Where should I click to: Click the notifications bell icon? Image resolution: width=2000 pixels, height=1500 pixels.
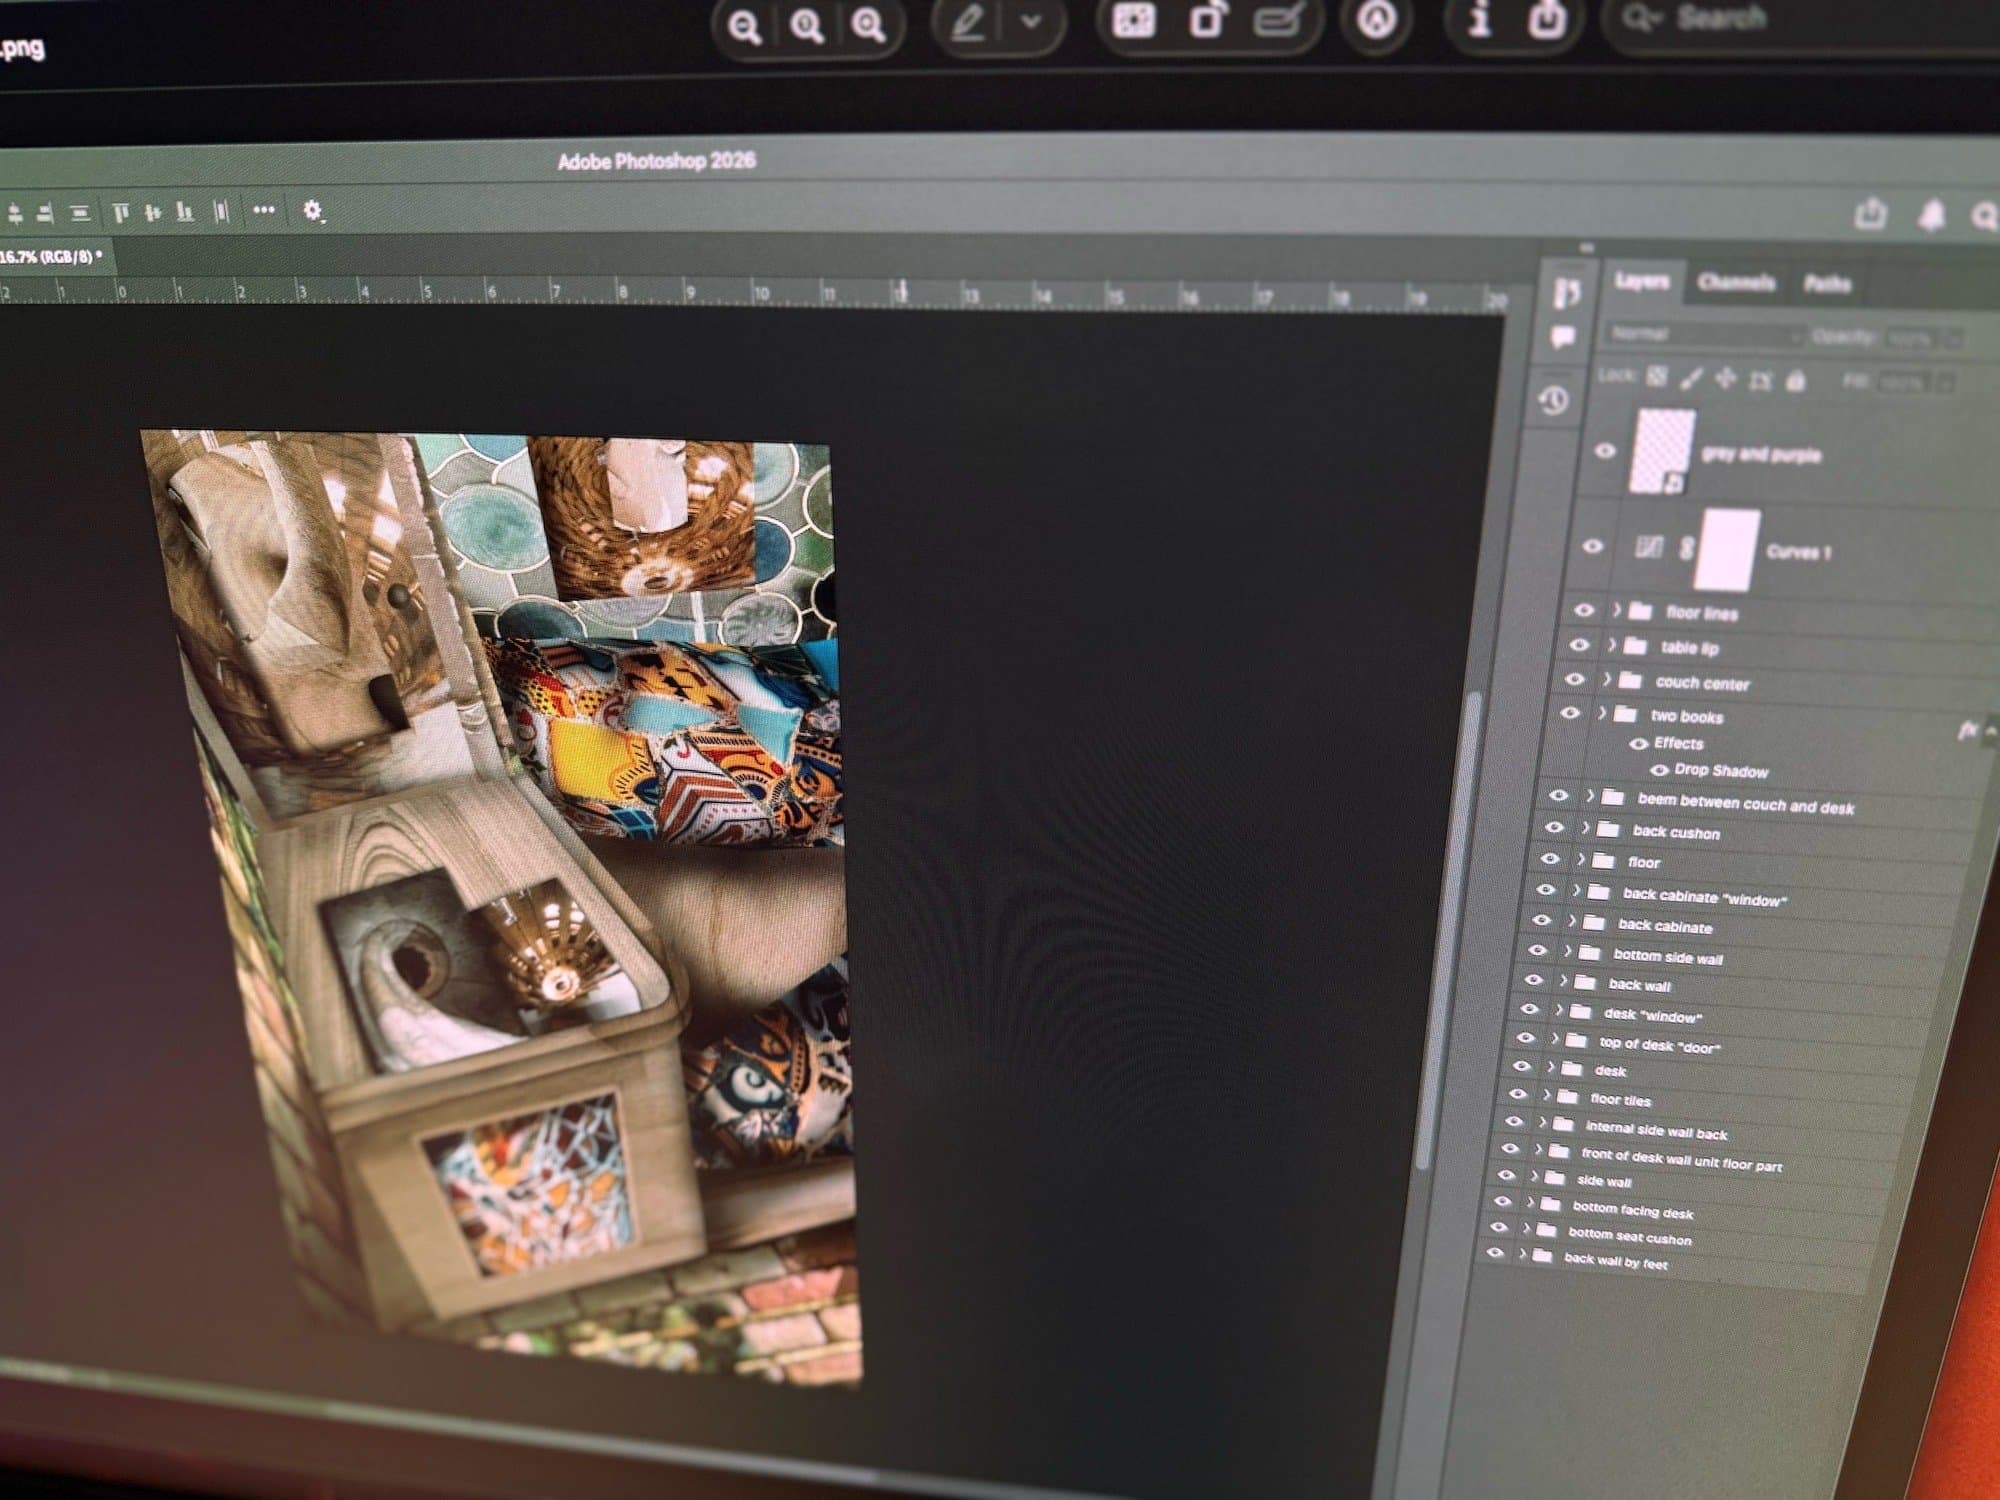[x=1931, y=214]
